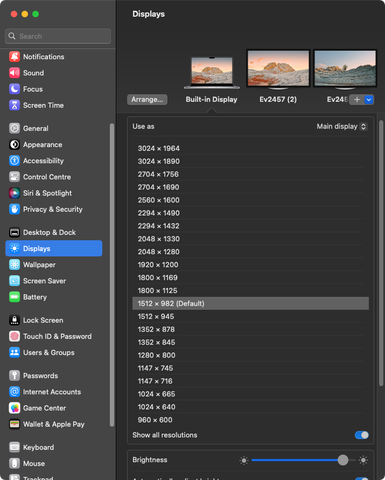Choose resolution 1352 × 845

click(x=250, y=342)
